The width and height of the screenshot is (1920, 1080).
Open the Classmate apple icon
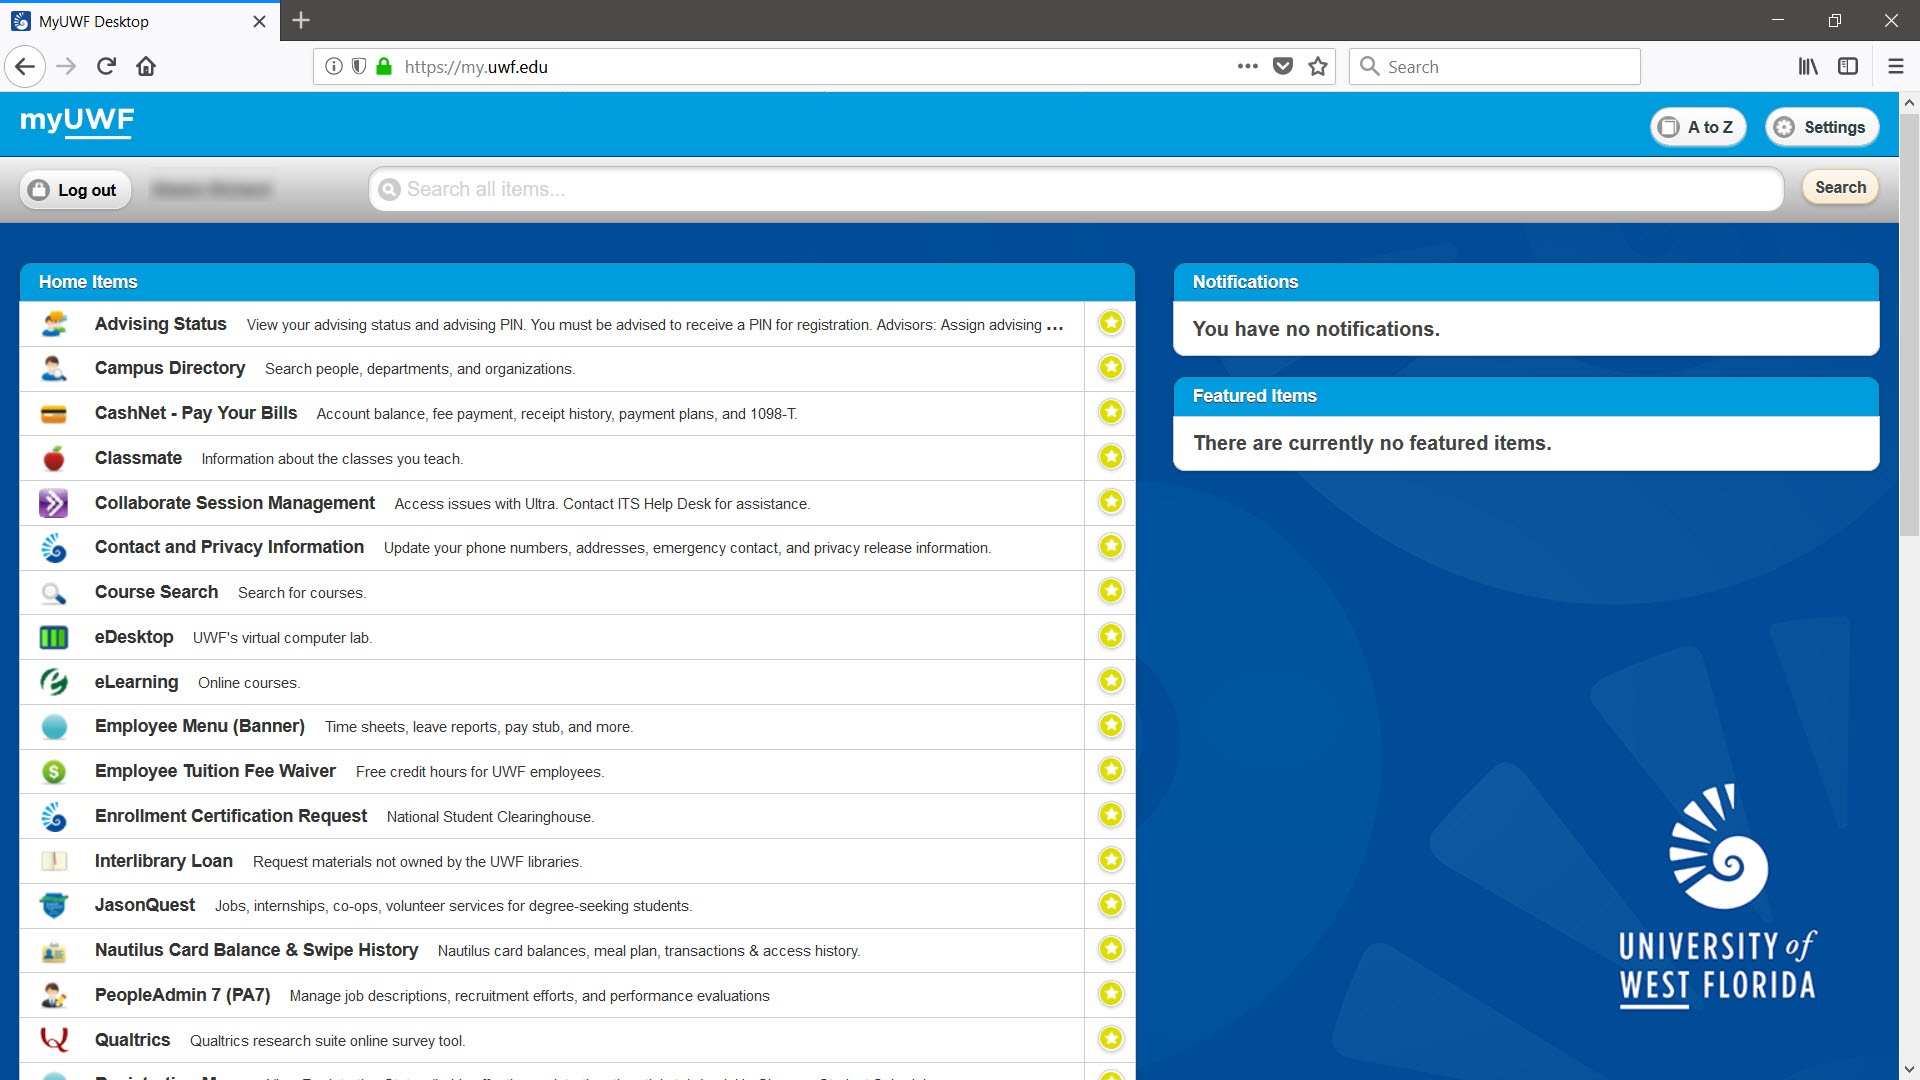tap(54, 458)
